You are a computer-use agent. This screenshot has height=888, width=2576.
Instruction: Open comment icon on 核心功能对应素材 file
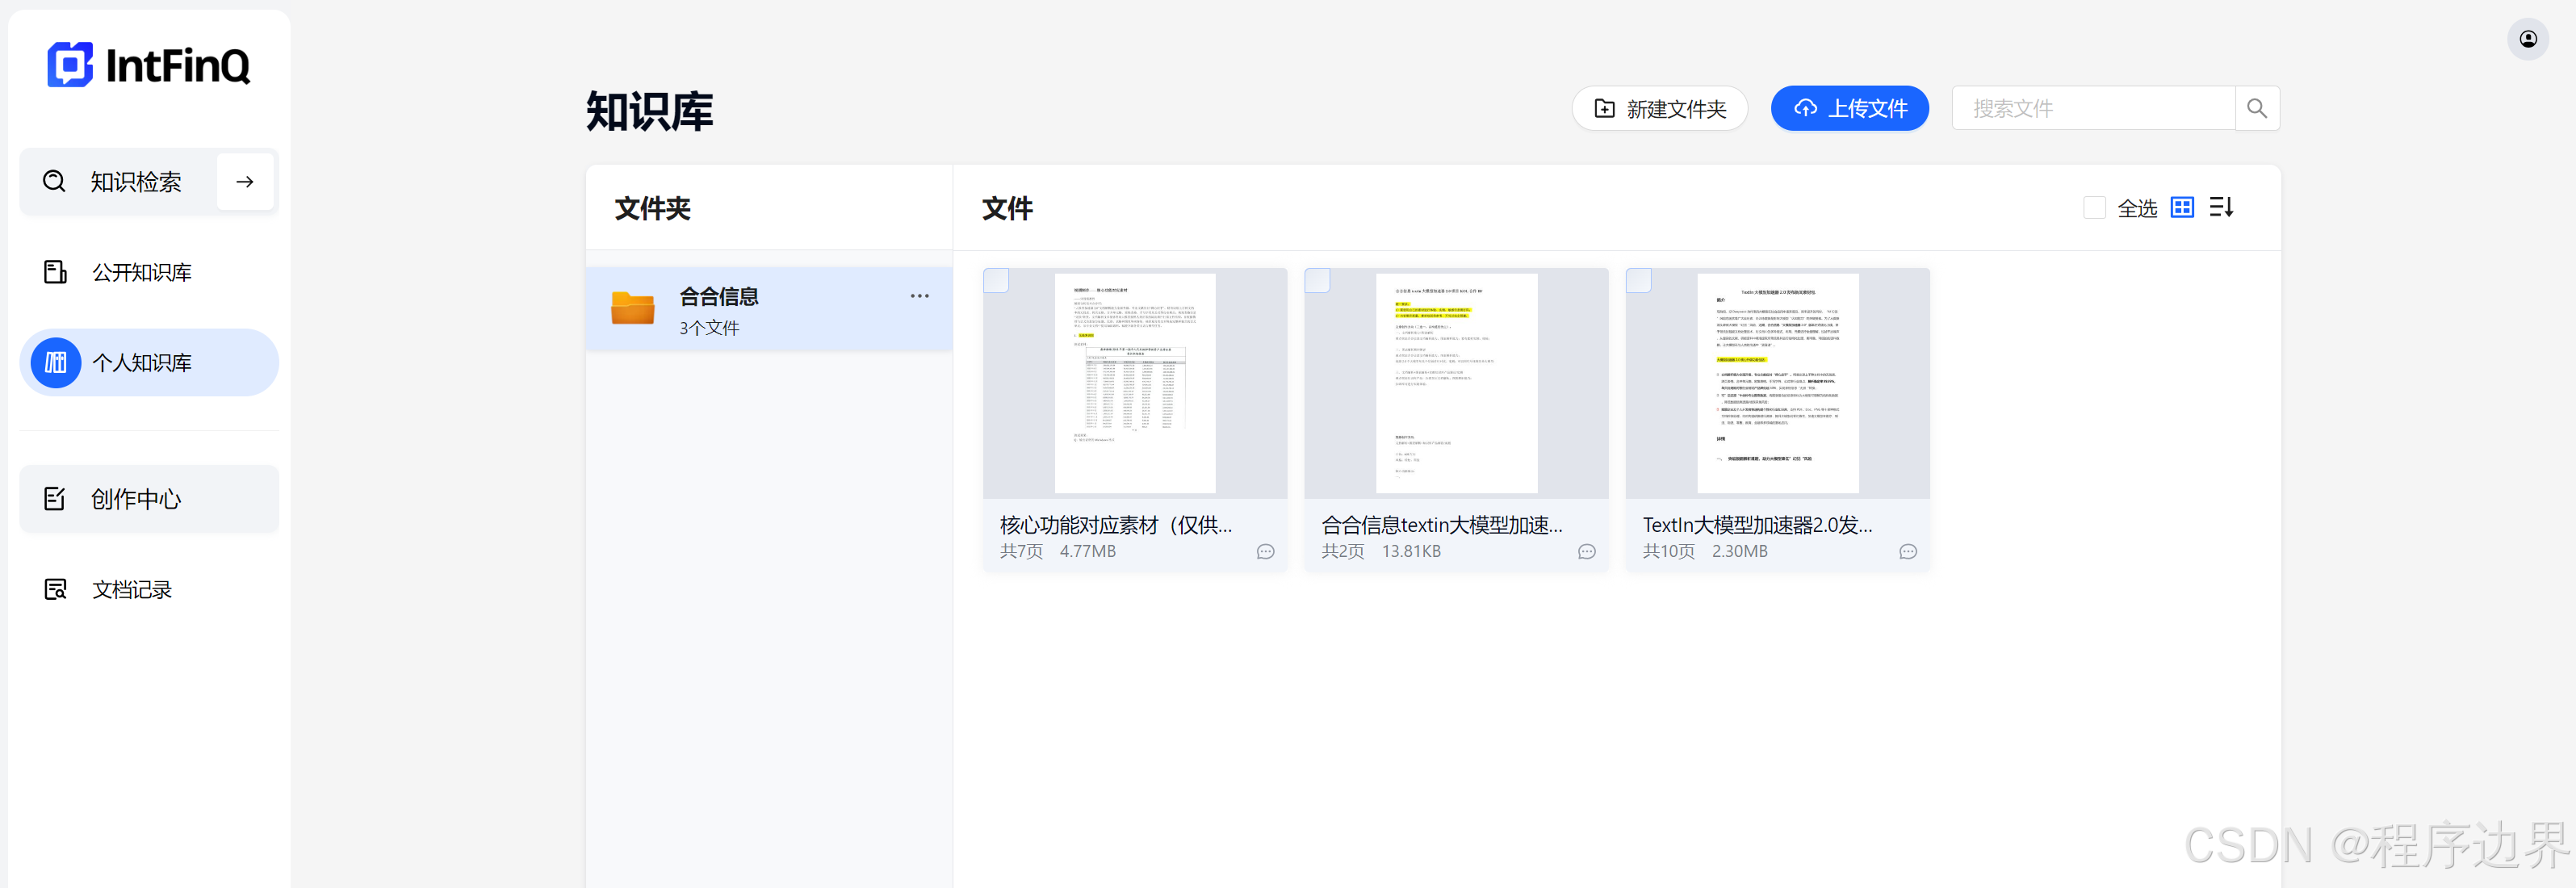point(1265,551)
